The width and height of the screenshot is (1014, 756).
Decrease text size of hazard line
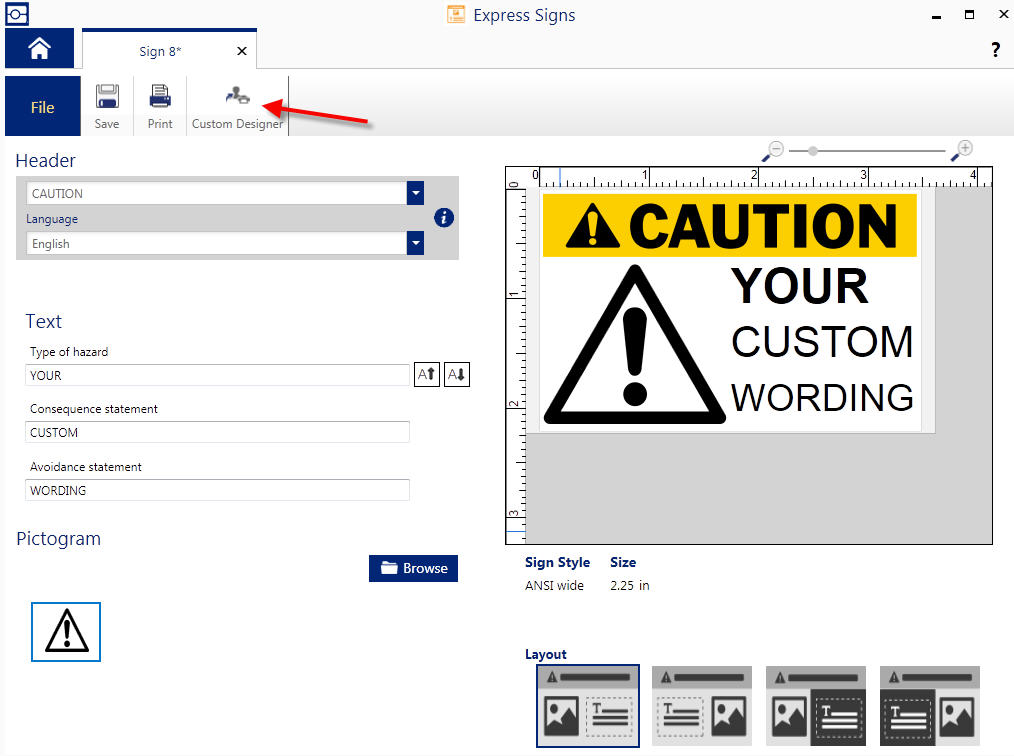tap(457, 374)
